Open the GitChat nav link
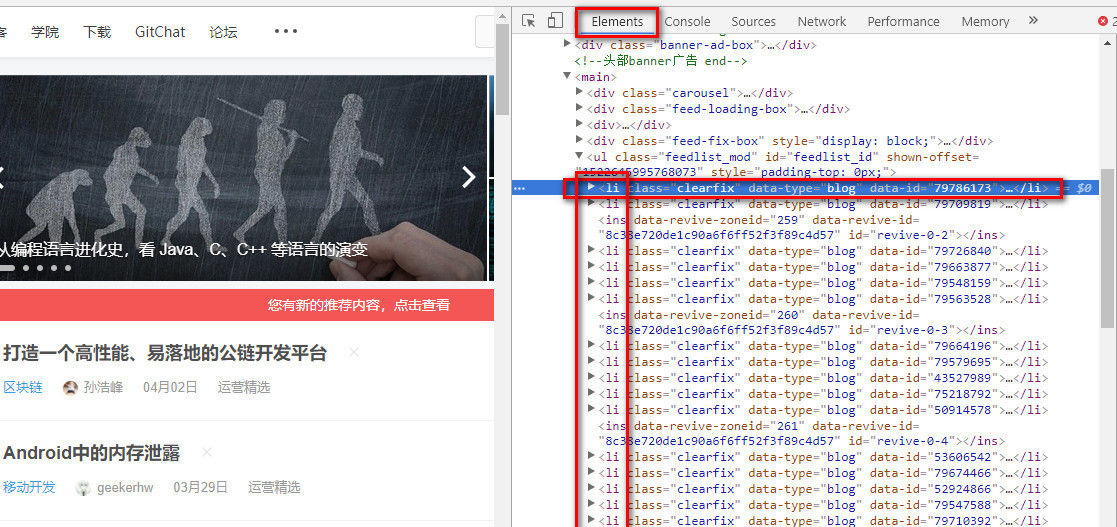Image resolution: width=1117 pixels, height=527 pixels. tap(160, 32)
